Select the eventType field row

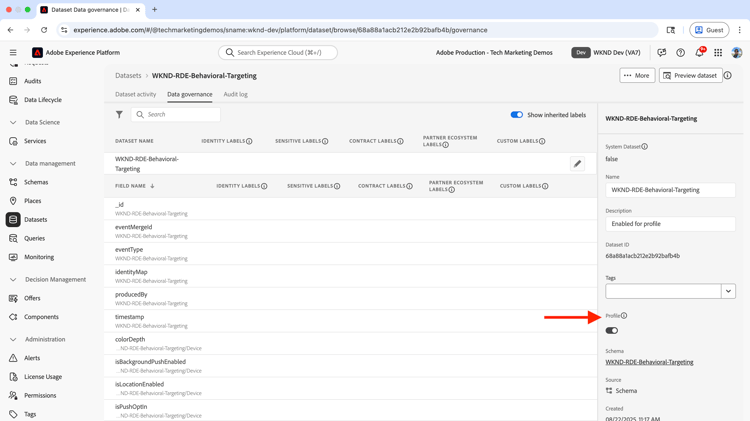[350, 254]
